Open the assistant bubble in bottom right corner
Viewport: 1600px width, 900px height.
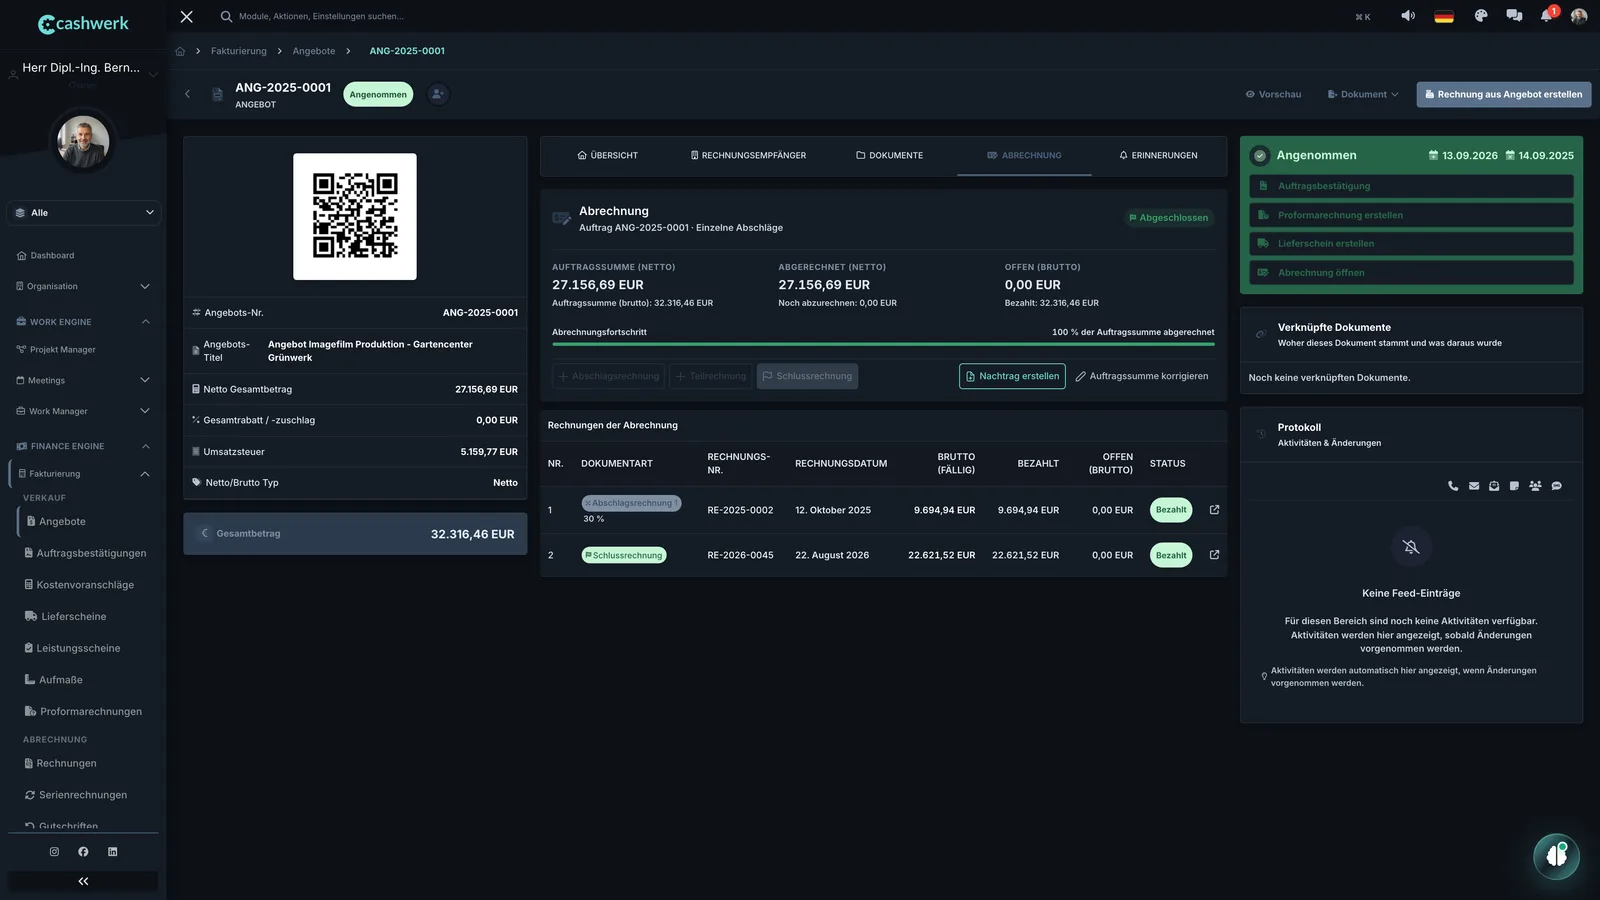[1556, 856]
